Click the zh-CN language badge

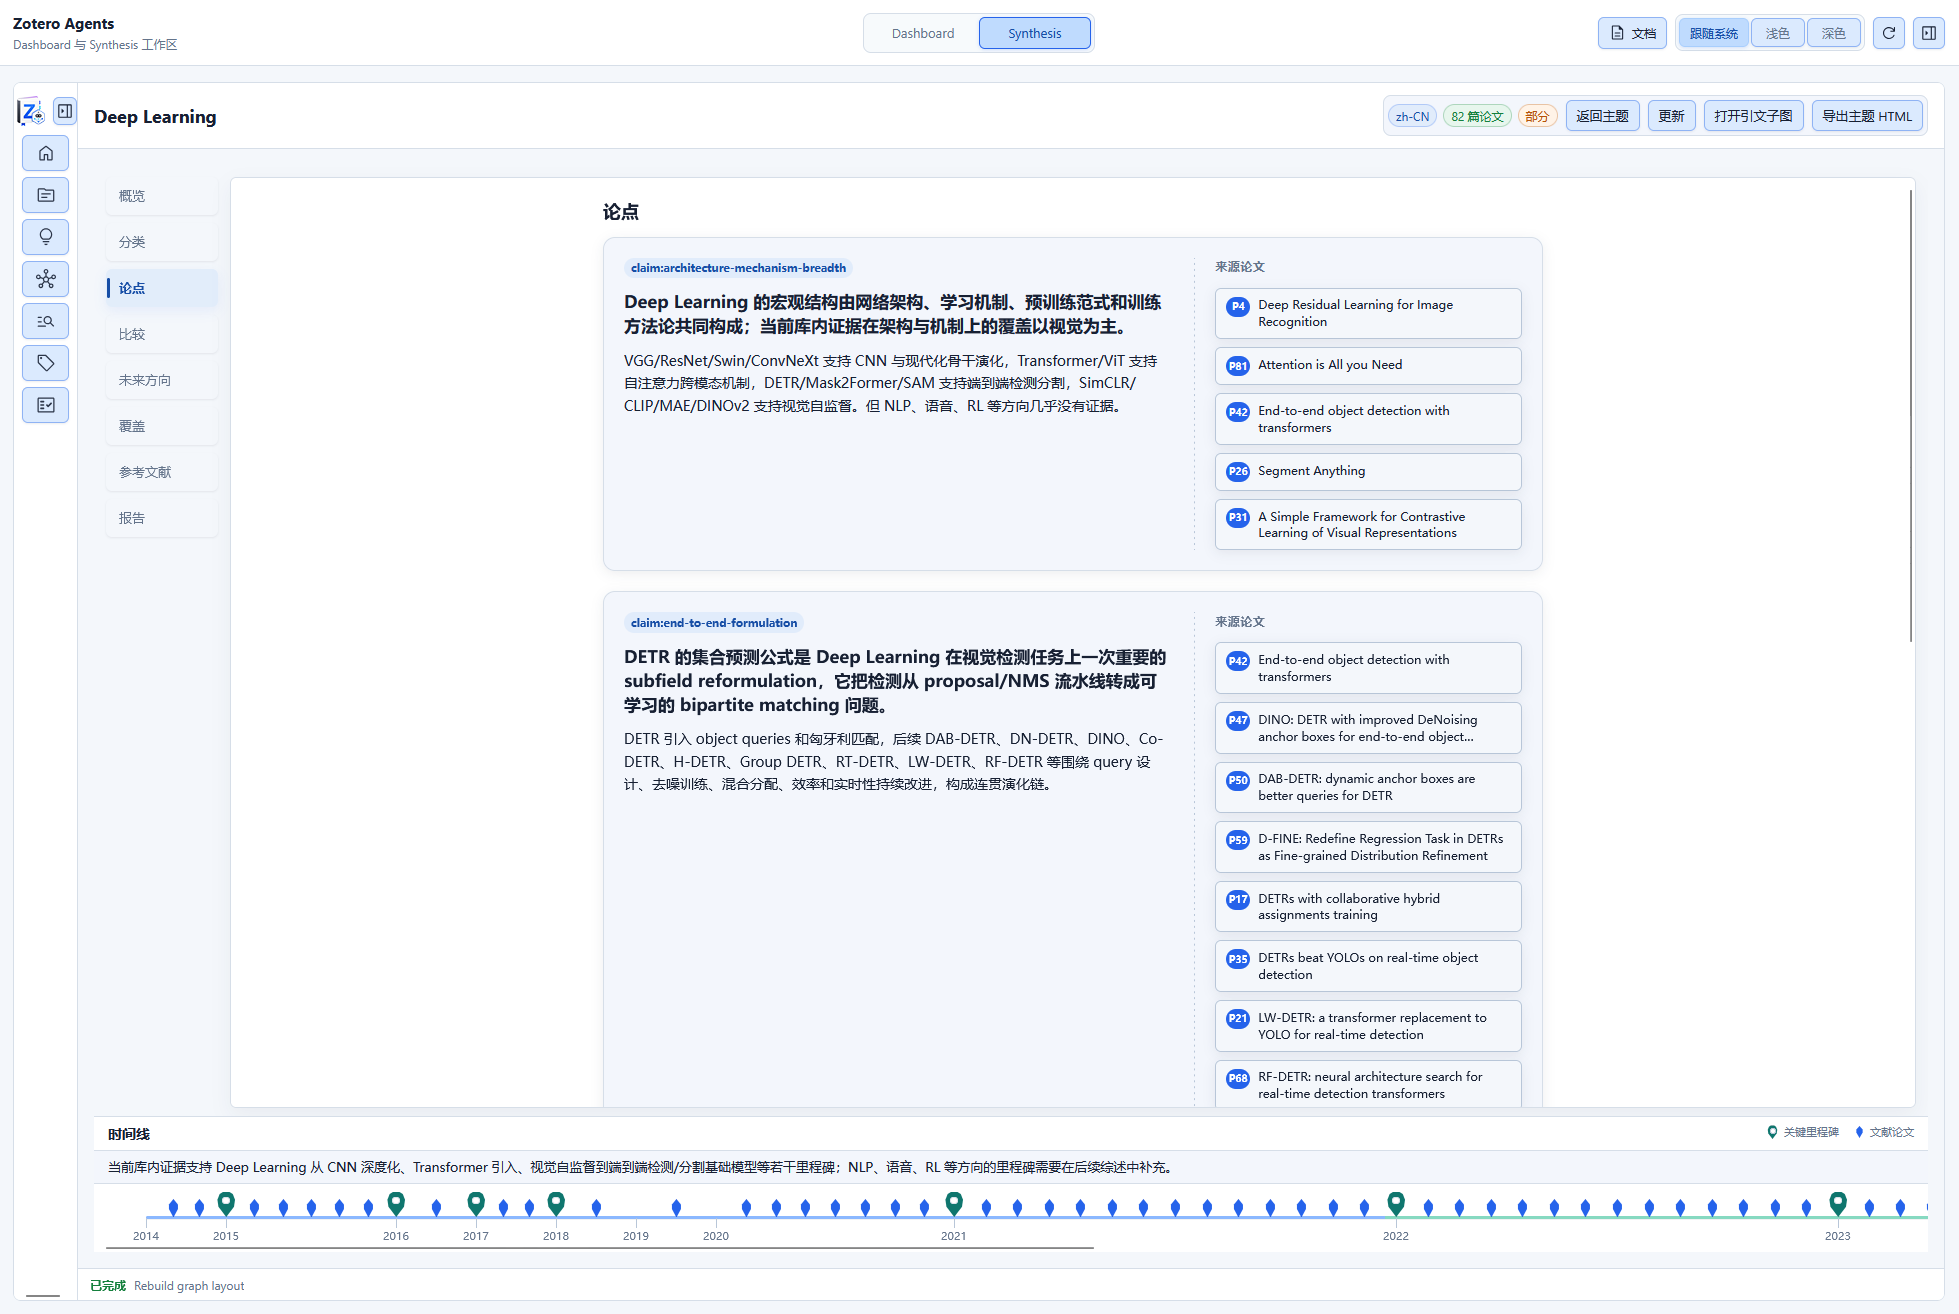1412,116
